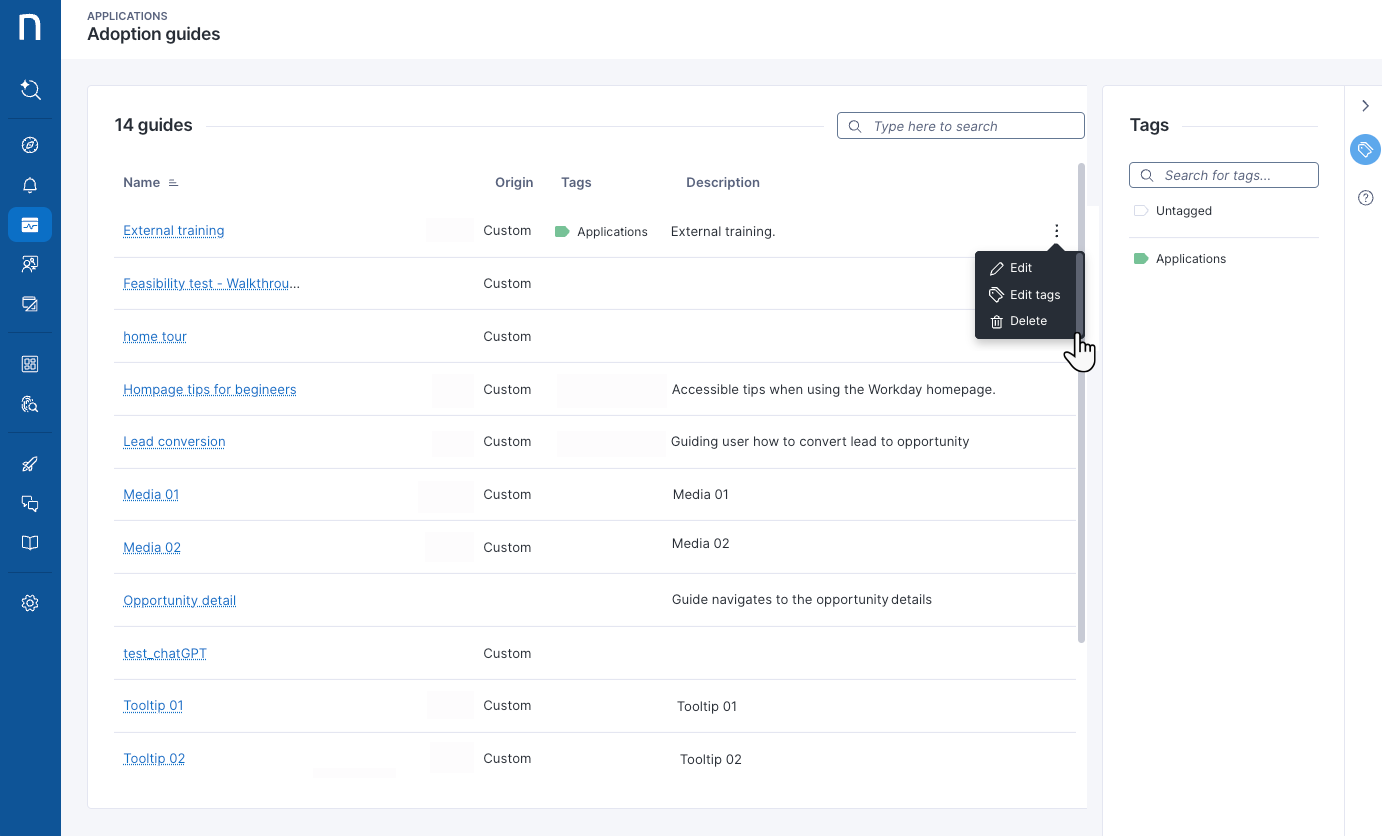The image size is (1382, 836).
Task: Open settings gear icon in sidebar
Action: tap(30, 603)
